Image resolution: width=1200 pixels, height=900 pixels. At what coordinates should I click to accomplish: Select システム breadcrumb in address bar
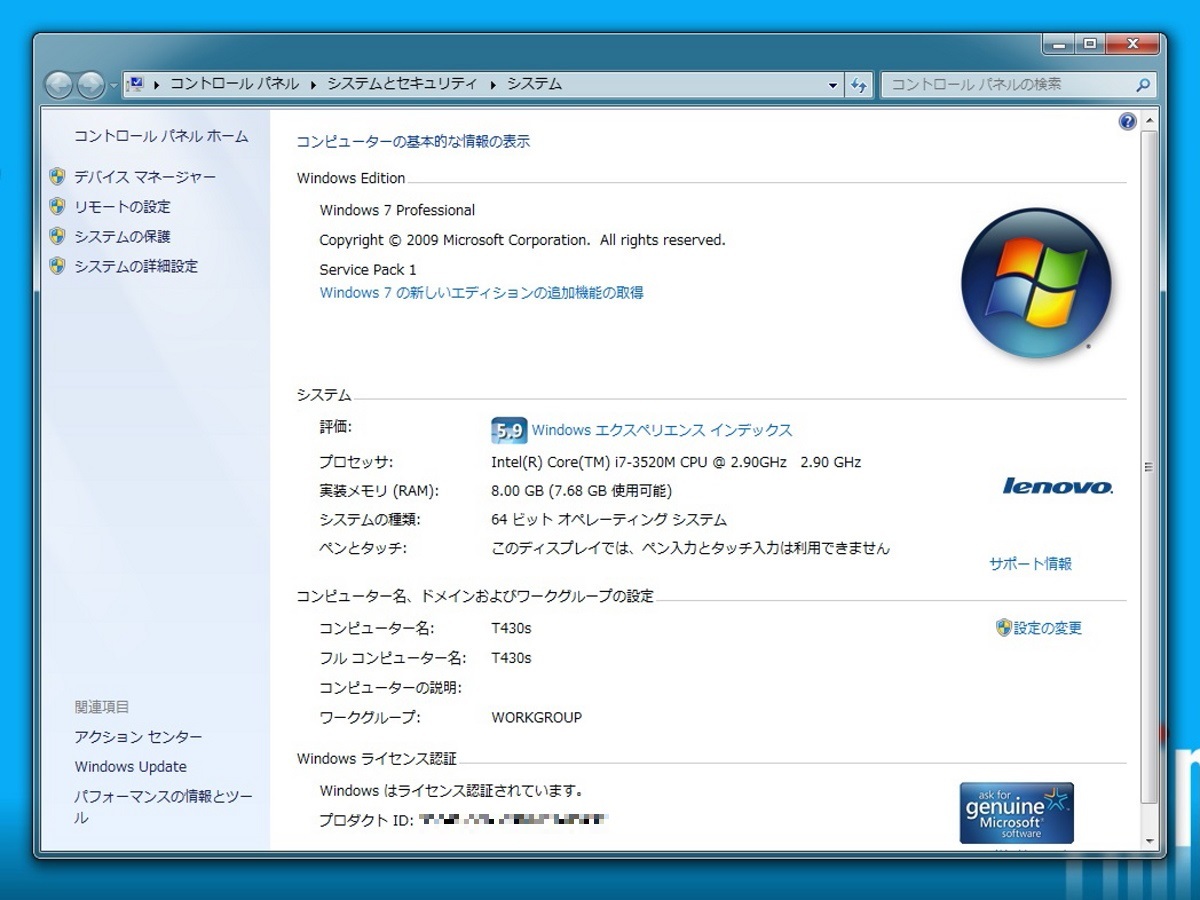(534, 84)
